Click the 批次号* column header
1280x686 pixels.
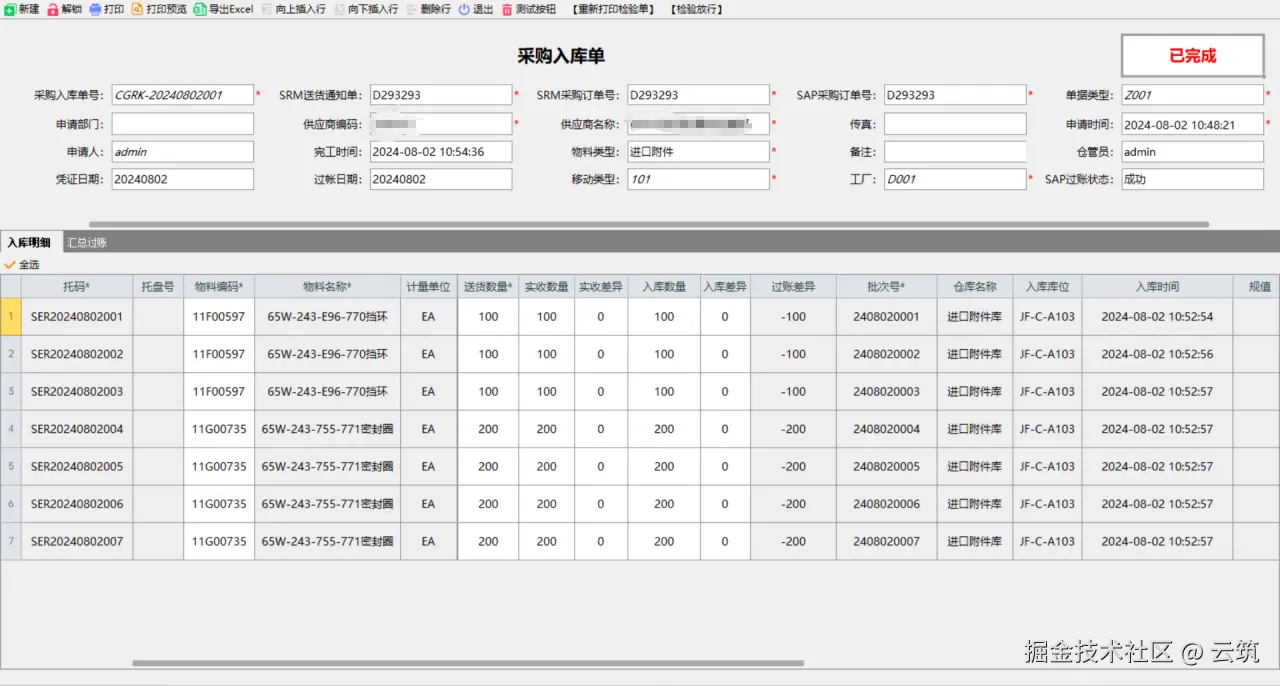[886, 287]
